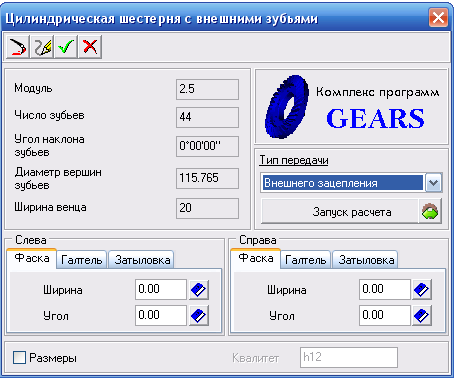Click the Диаметр вершин зубьев field 115.765
The width and height of the screenshot is (456, 380).
point(207,178)
